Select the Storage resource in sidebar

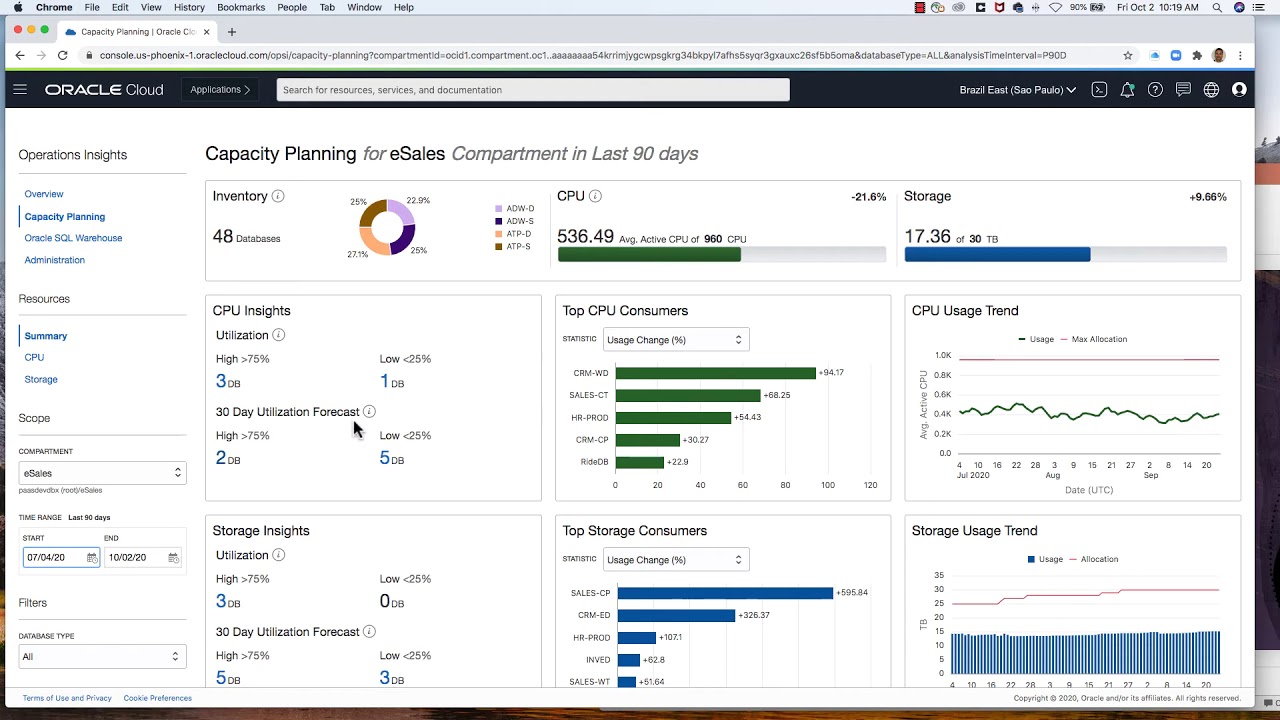point(41,379)
